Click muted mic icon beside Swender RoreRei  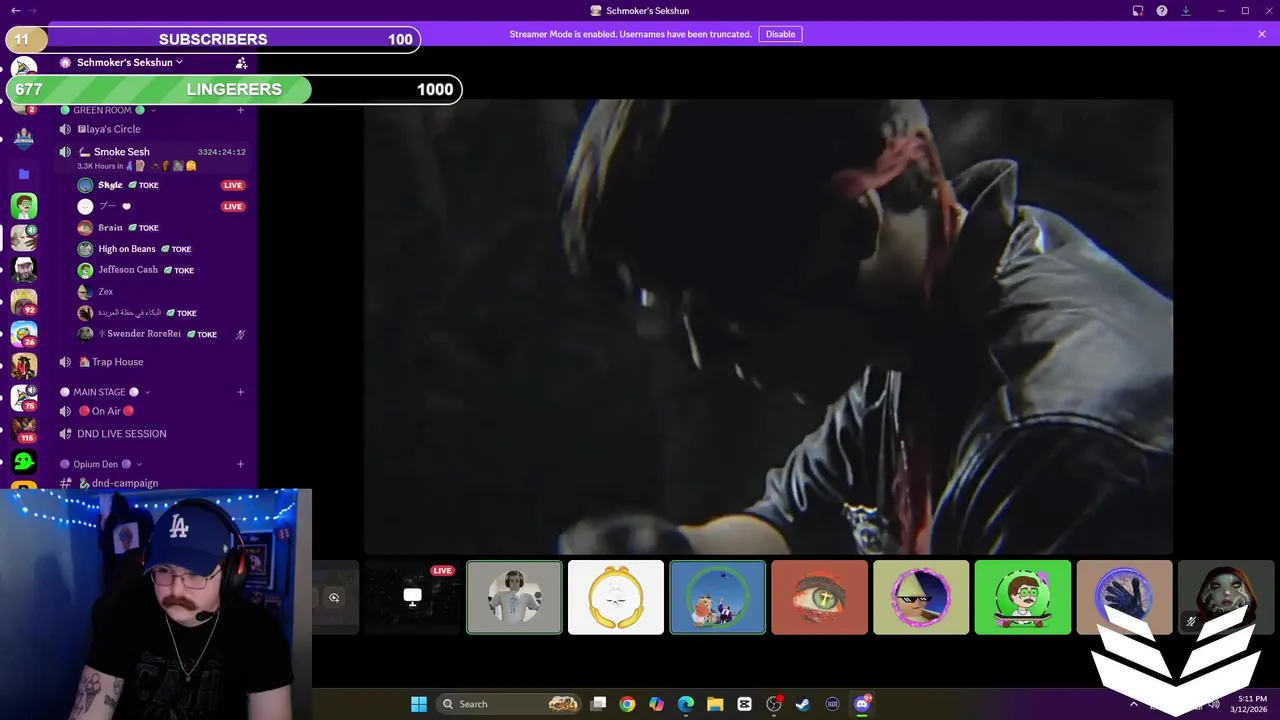click(x=240, y=334)
